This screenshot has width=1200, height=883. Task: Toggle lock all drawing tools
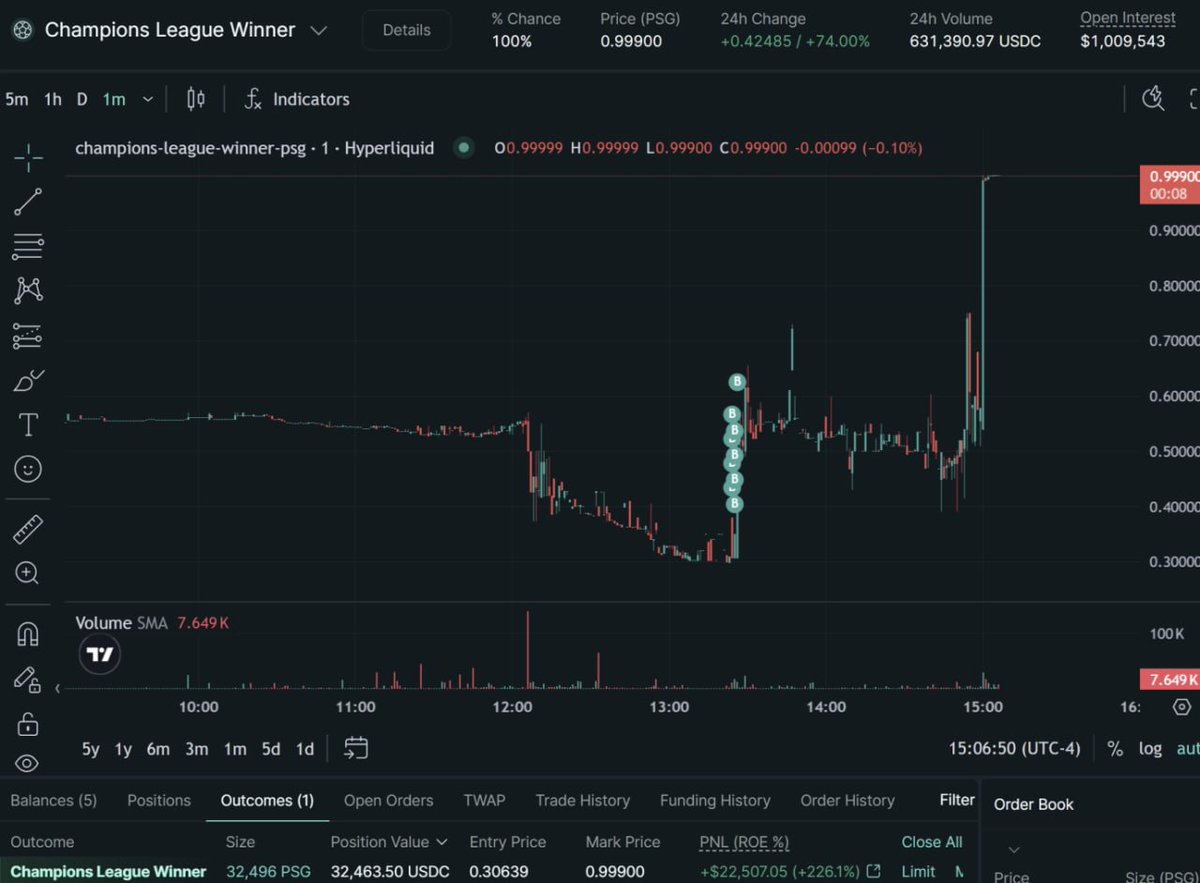[x=28, y=723]
